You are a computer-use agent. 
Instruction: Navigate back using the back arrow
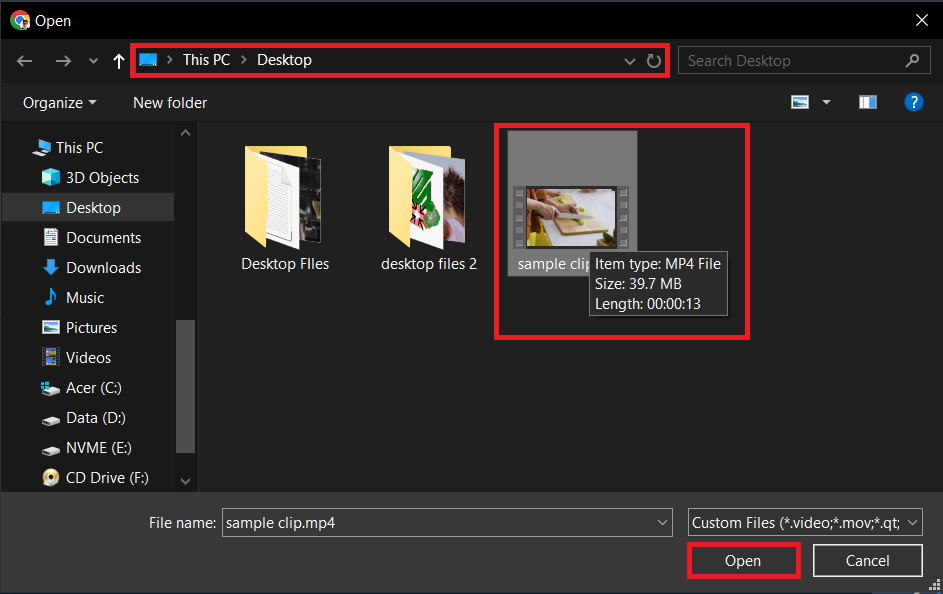pyautogui.click(x=24, y=61)
